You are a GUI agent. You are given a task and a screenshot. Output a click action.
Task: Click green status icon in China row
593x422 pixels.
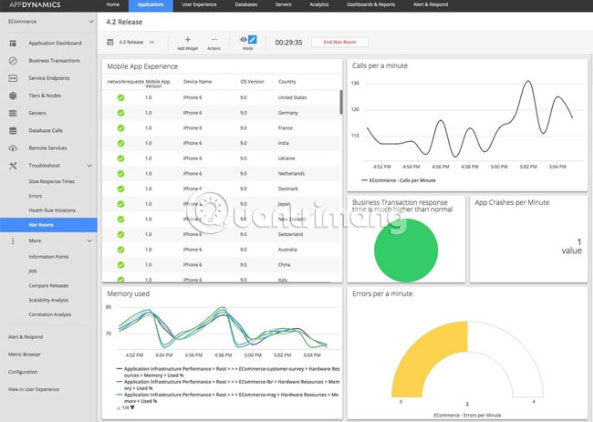coord(121,265)
